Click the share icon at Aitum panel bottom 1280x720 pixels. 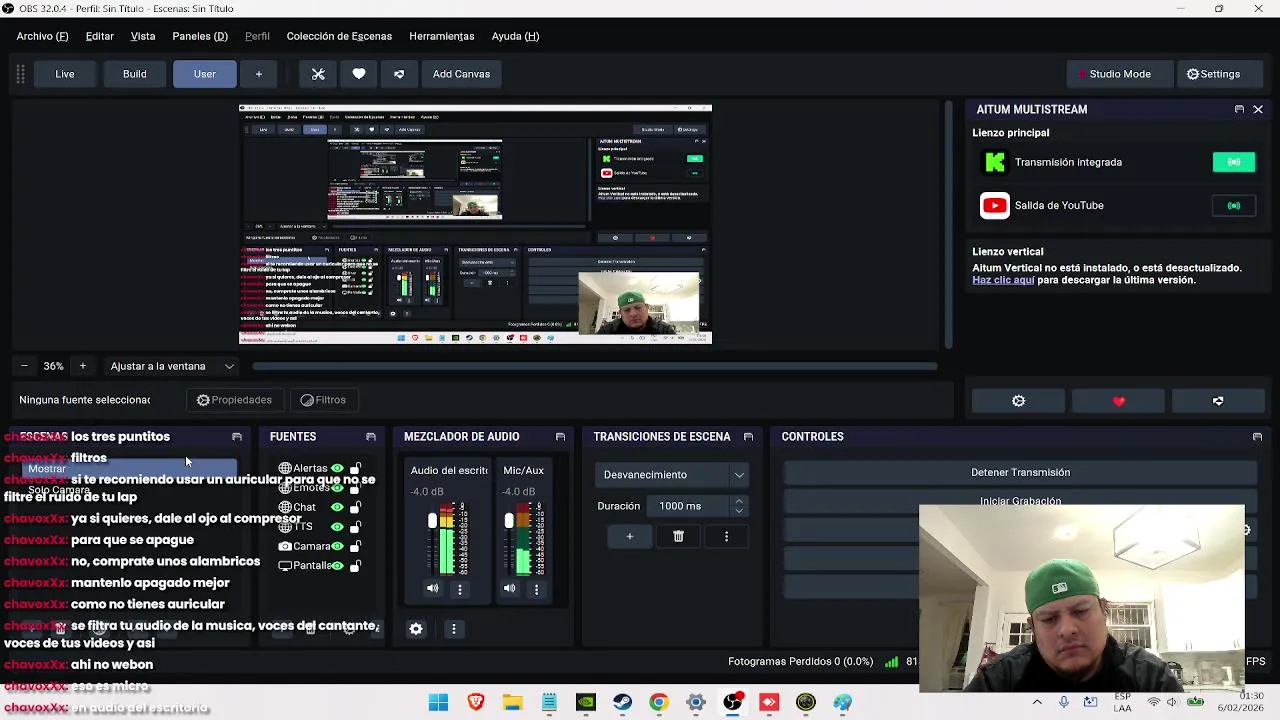pyautogui.click(x=1218, y=401)
